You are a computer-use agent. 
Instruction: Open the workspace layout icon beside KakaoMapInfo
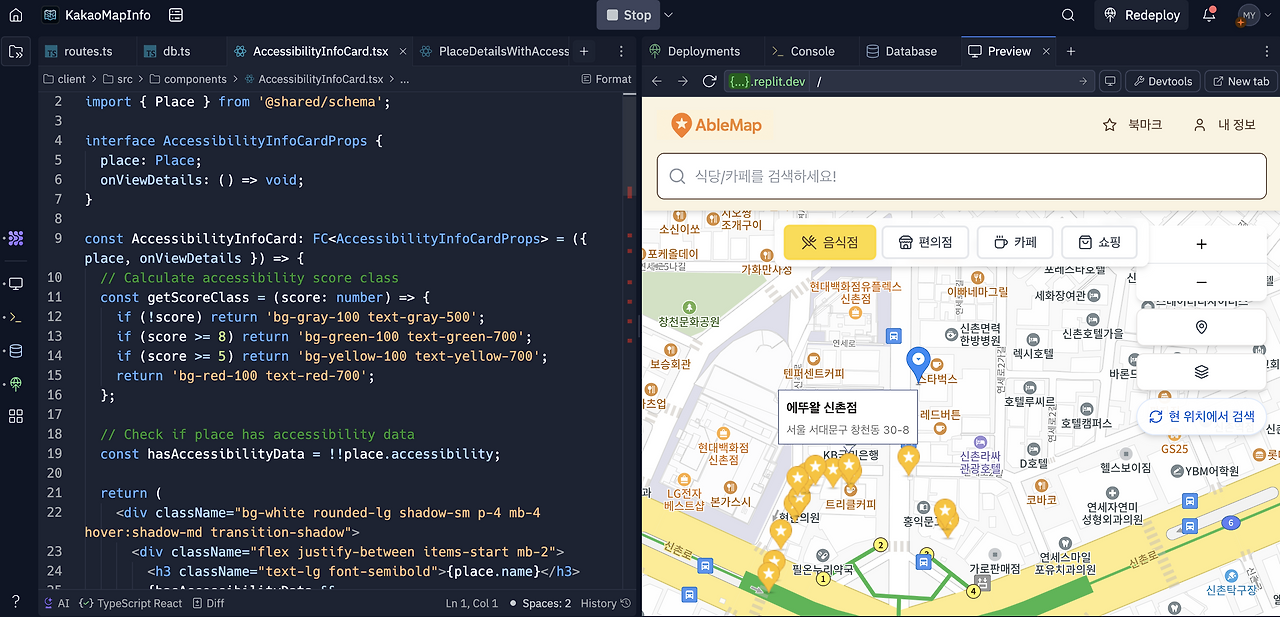[176, 15]
